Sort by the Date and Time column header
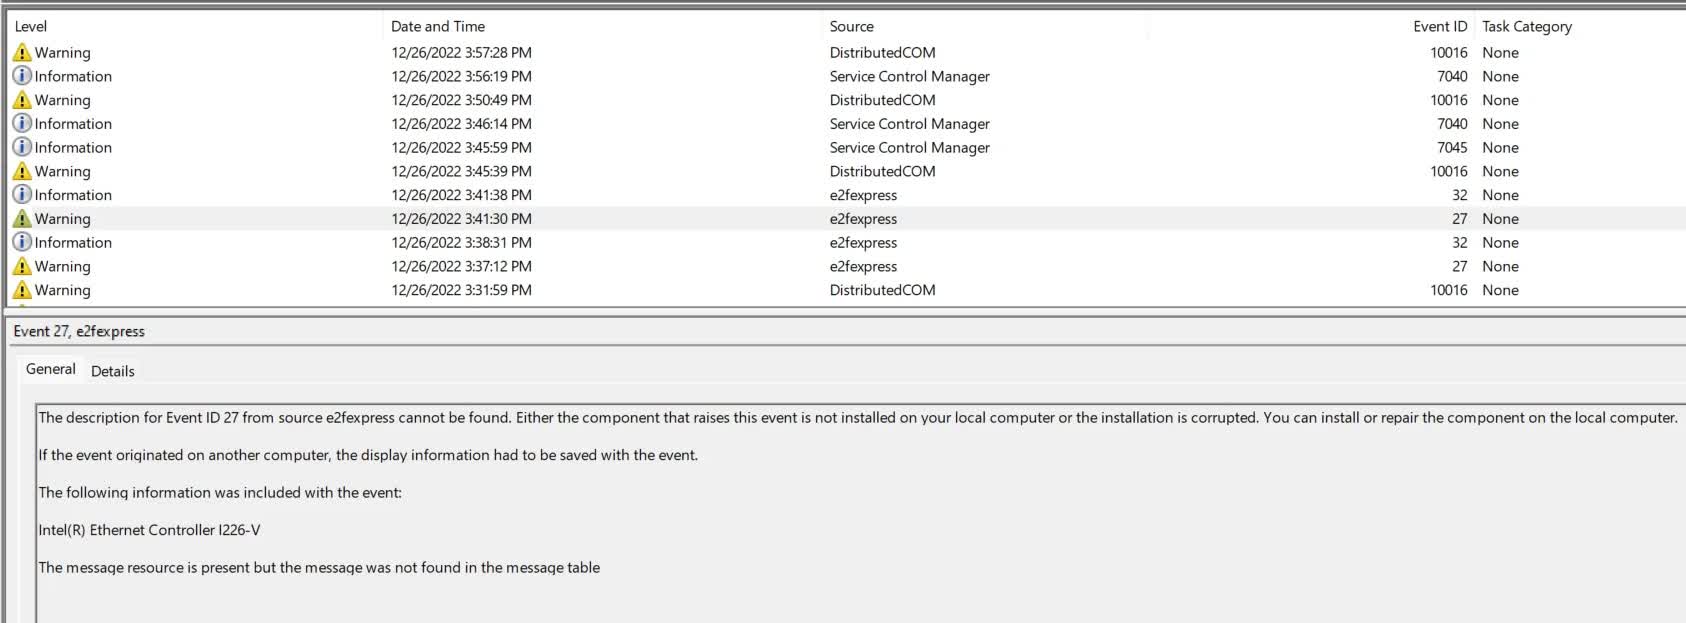1686x623 pixels. click(x=437, y=27)
